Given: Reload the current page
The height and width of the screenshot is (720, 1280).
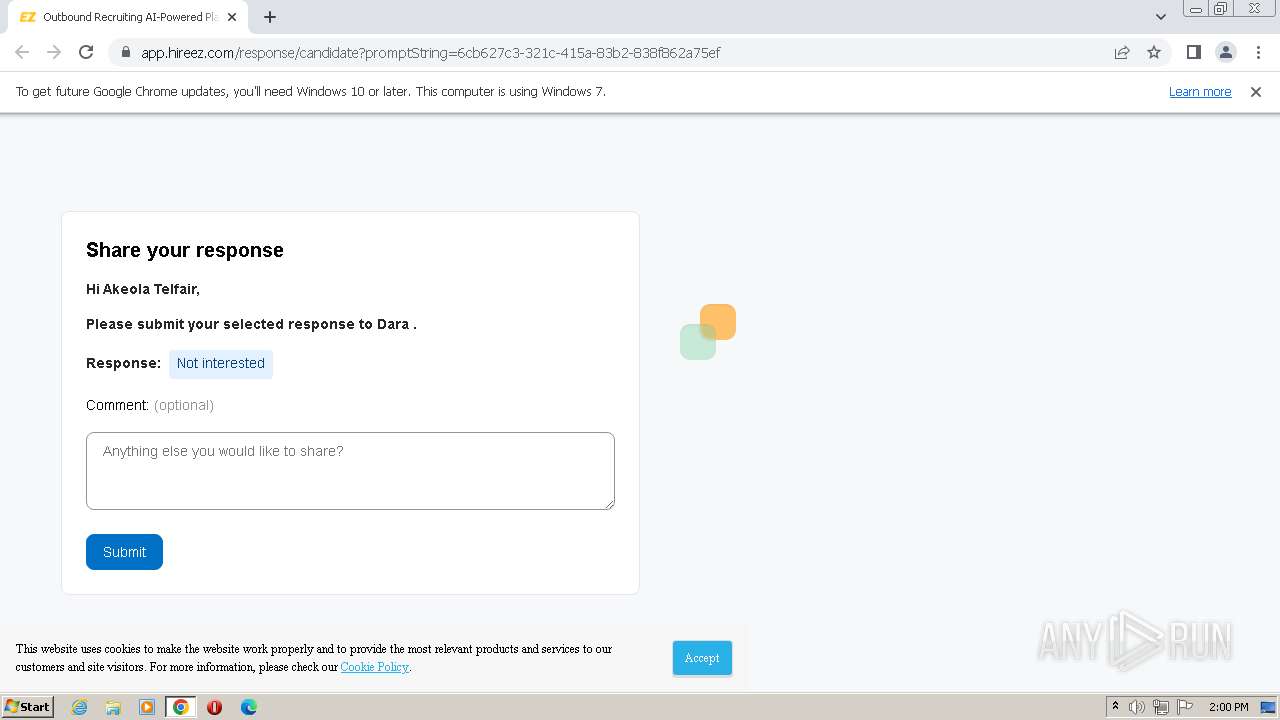Looking at the screenshot, I should [86, 52].
